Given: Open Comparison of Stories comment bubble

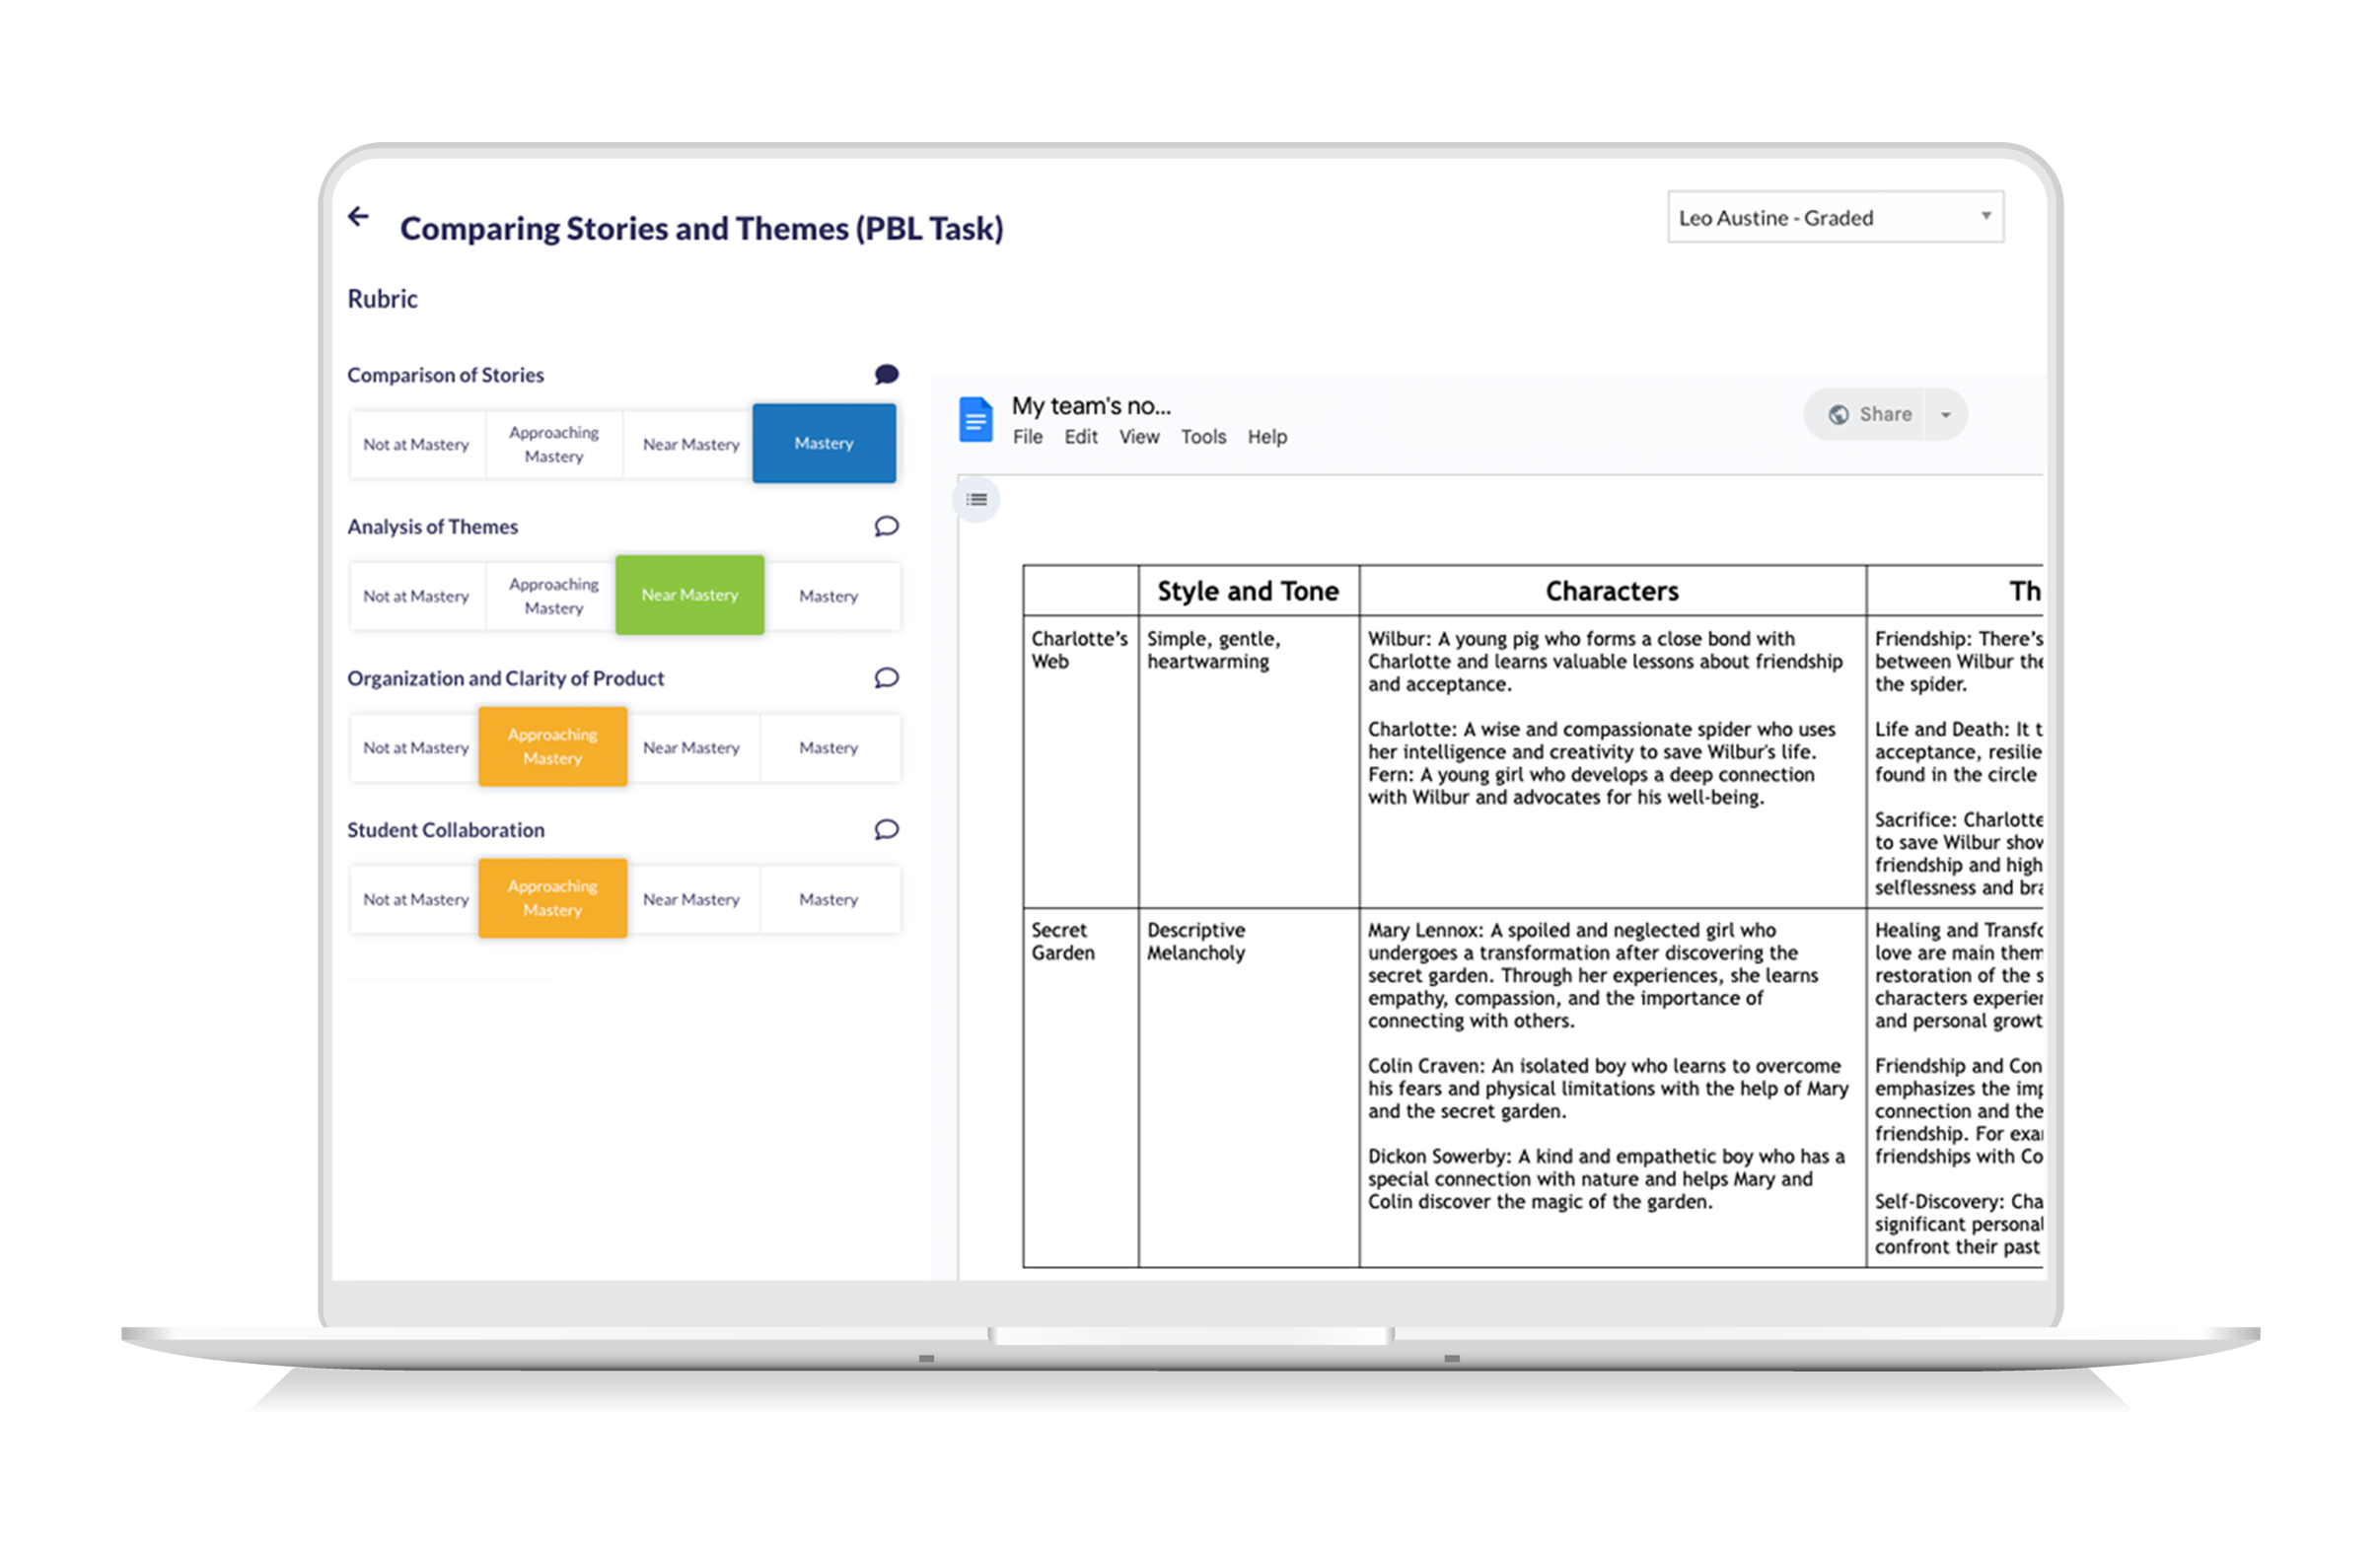Looking at the screenshot, I should [886, 374].
